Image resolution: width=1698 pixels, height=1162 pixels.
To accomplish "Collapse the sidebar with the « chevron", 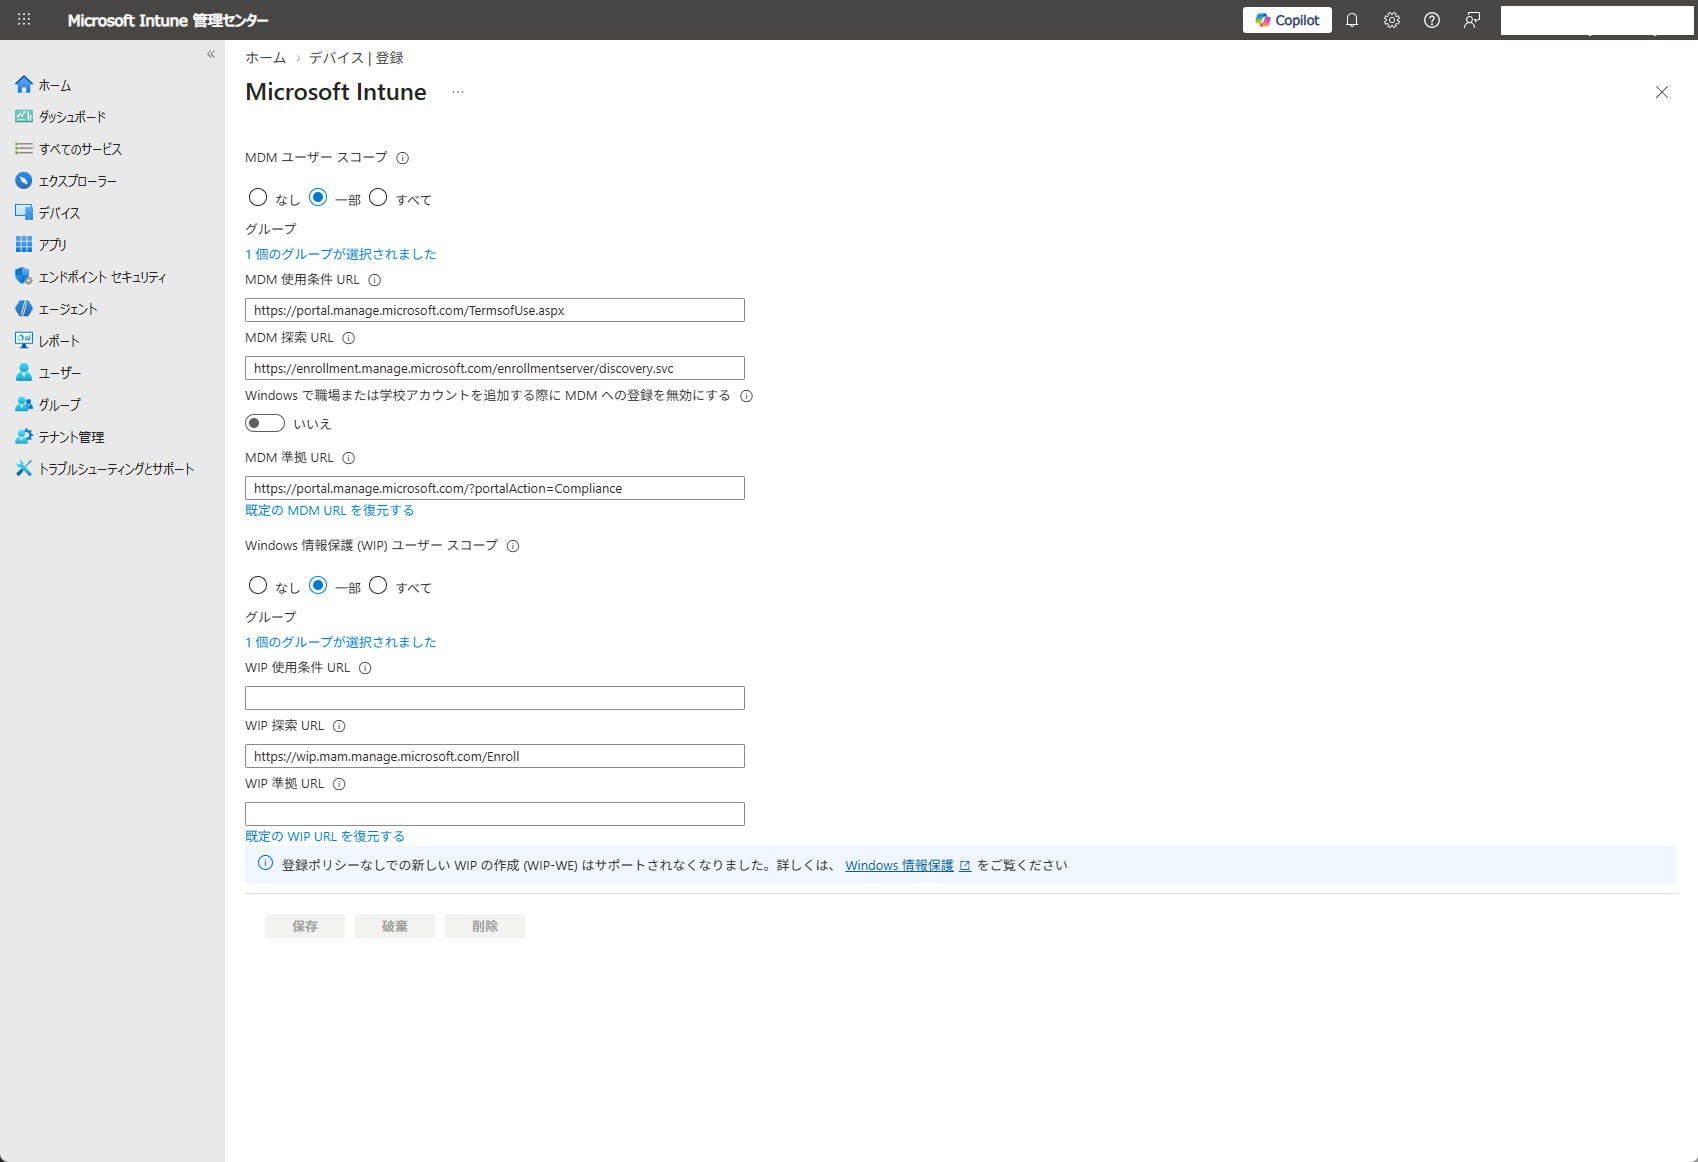I will tap(210, 55).
